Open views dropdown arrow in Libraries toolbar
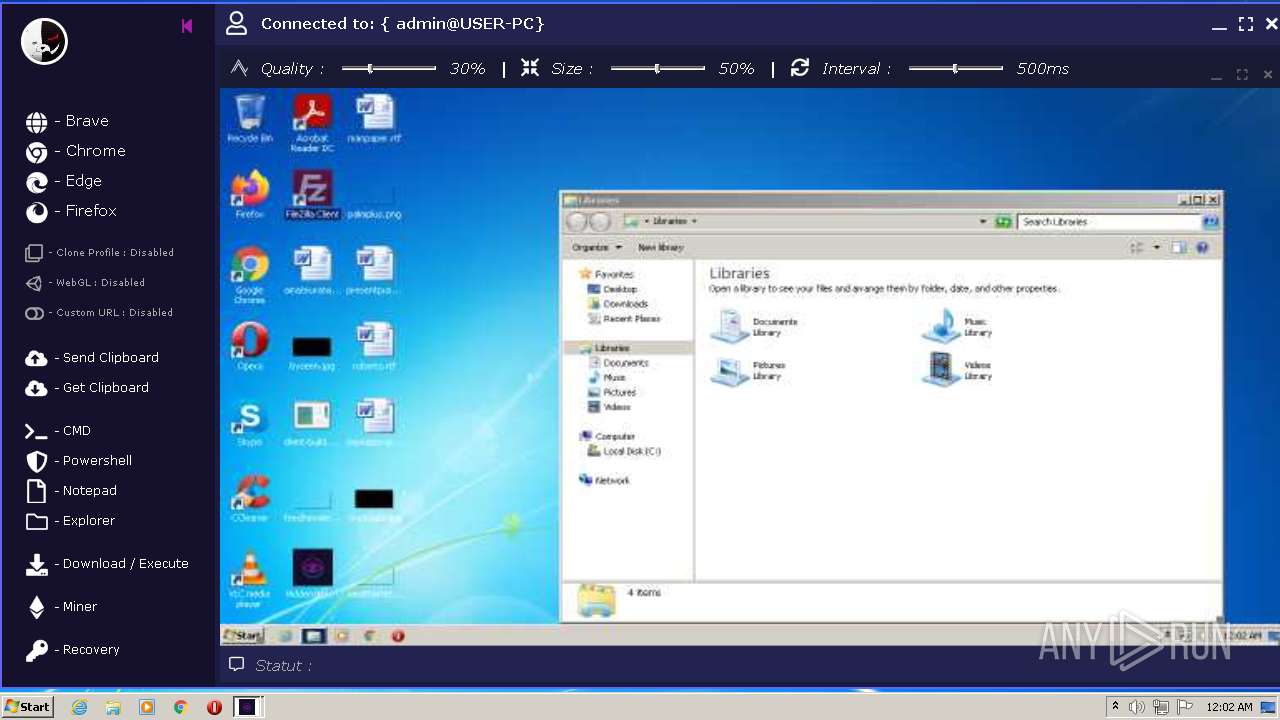1280x720 pixels. (x=1157, y=247)
